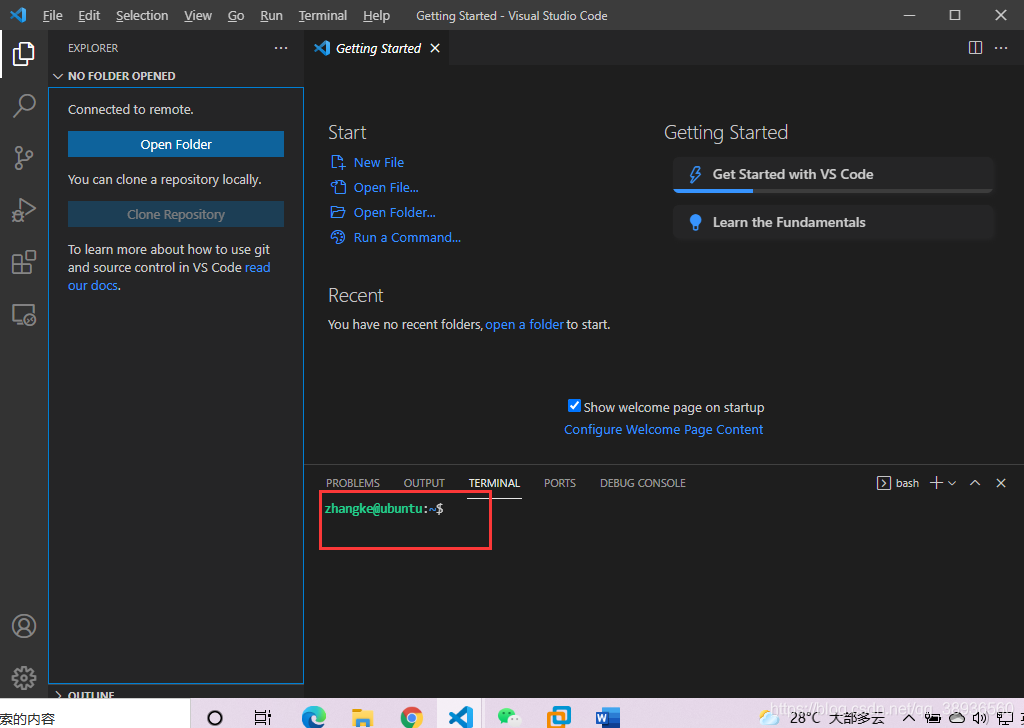Click Run a Command... link
The height and width of the screenshot is (728, 1024).
point(407,238)
